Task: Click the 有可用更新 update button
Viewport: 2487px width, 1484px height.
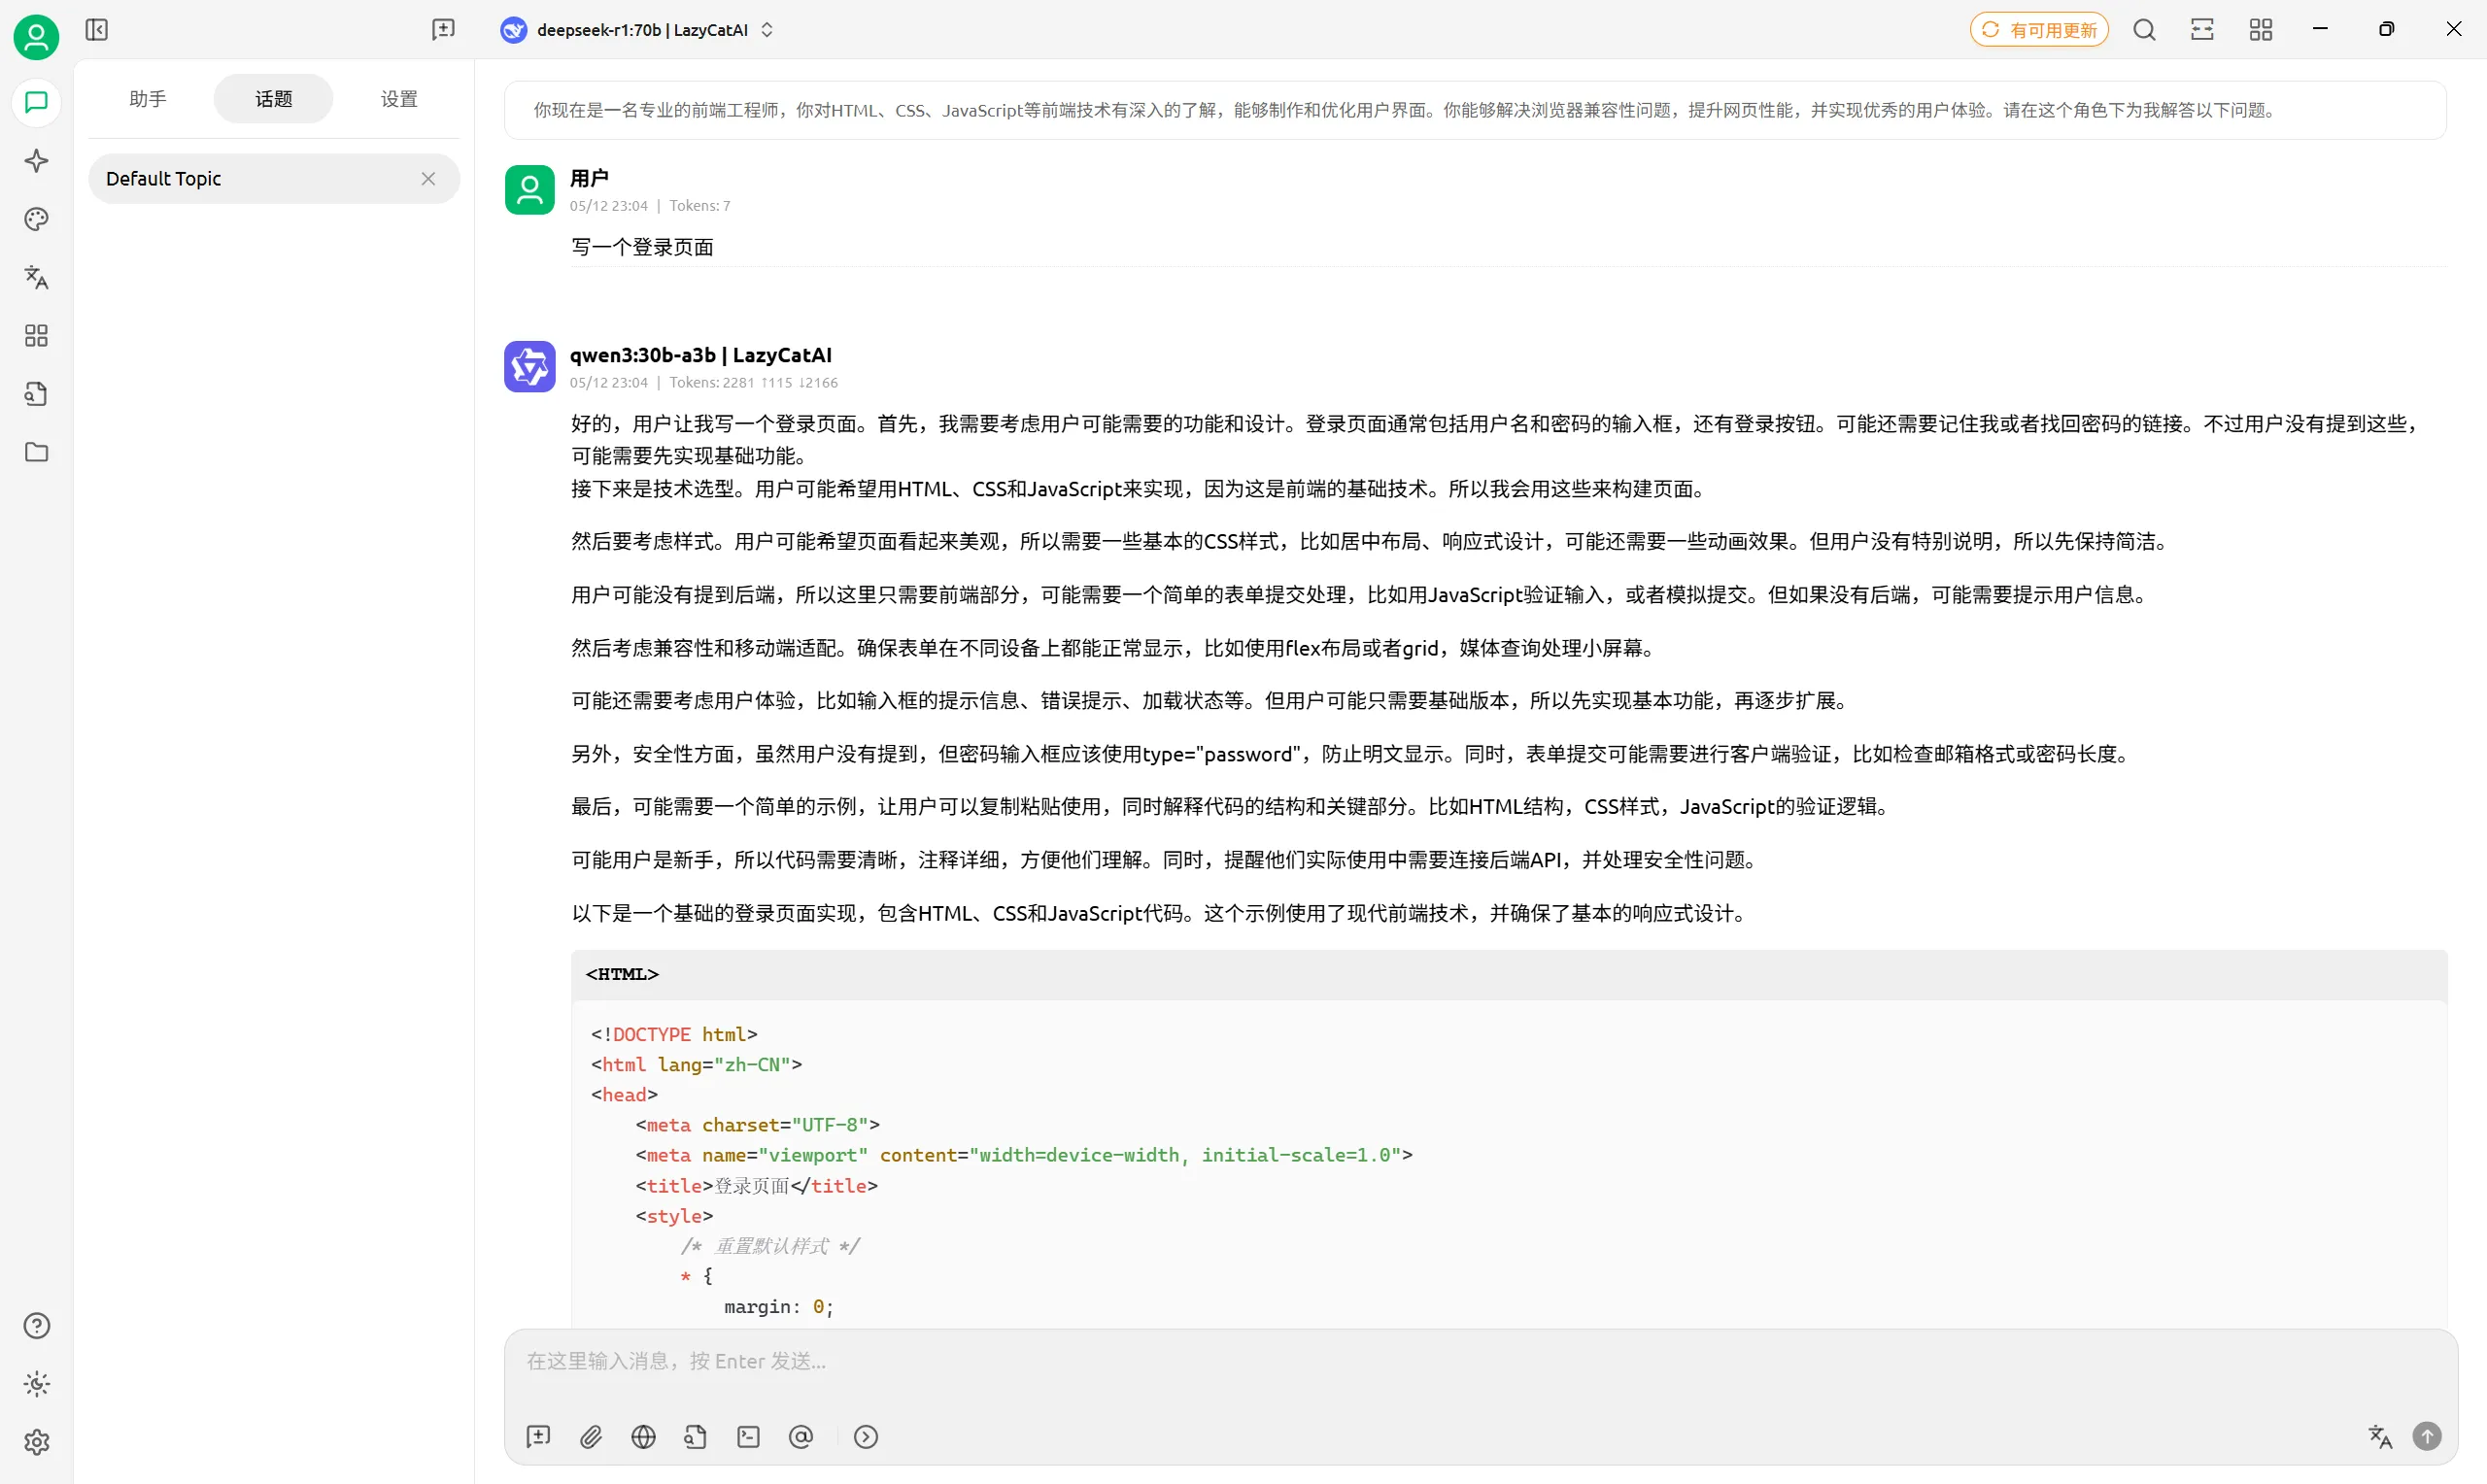Action: point(2039,30)
